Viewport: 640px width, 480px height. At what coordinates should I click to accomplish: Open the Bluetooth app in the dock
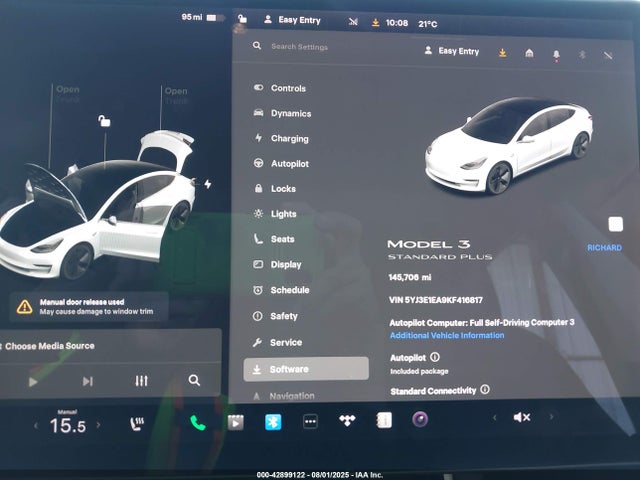[273, 422]
